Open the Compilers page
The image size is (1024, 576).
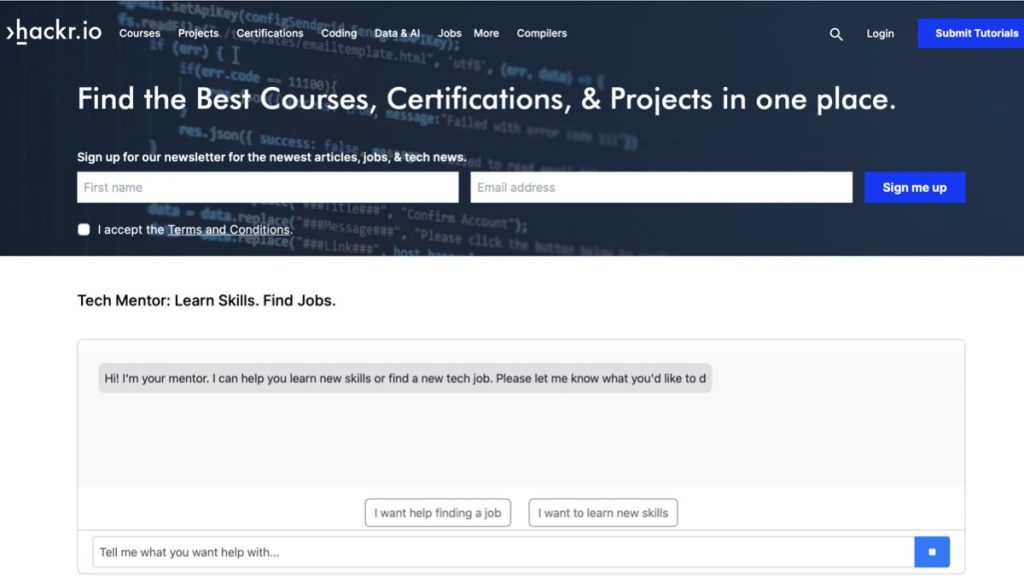(x=542, y=33)
